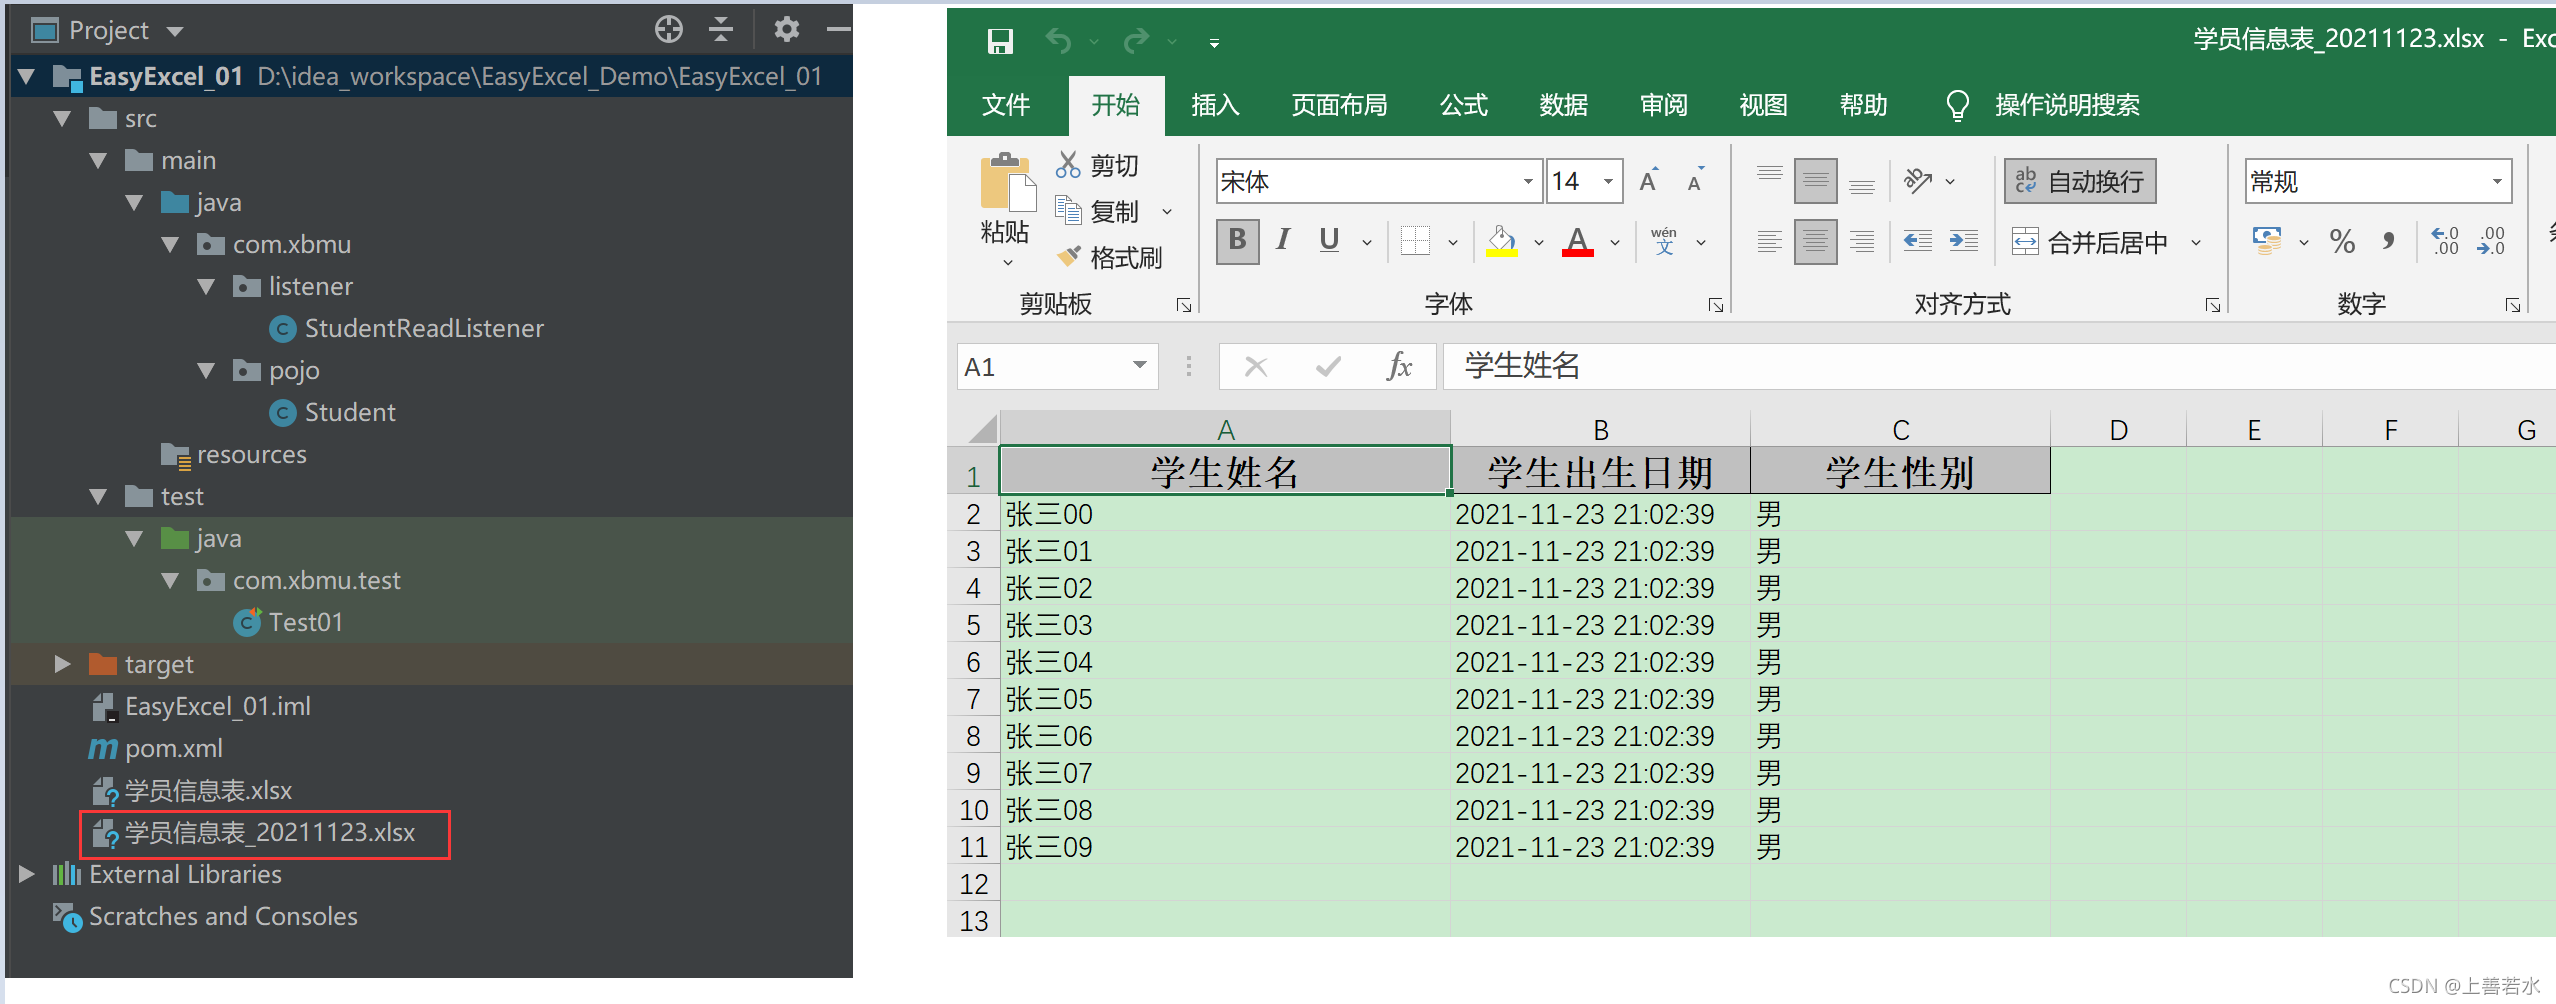
Task: Click the Save icon in Excel
Action: tap(999, 41)
